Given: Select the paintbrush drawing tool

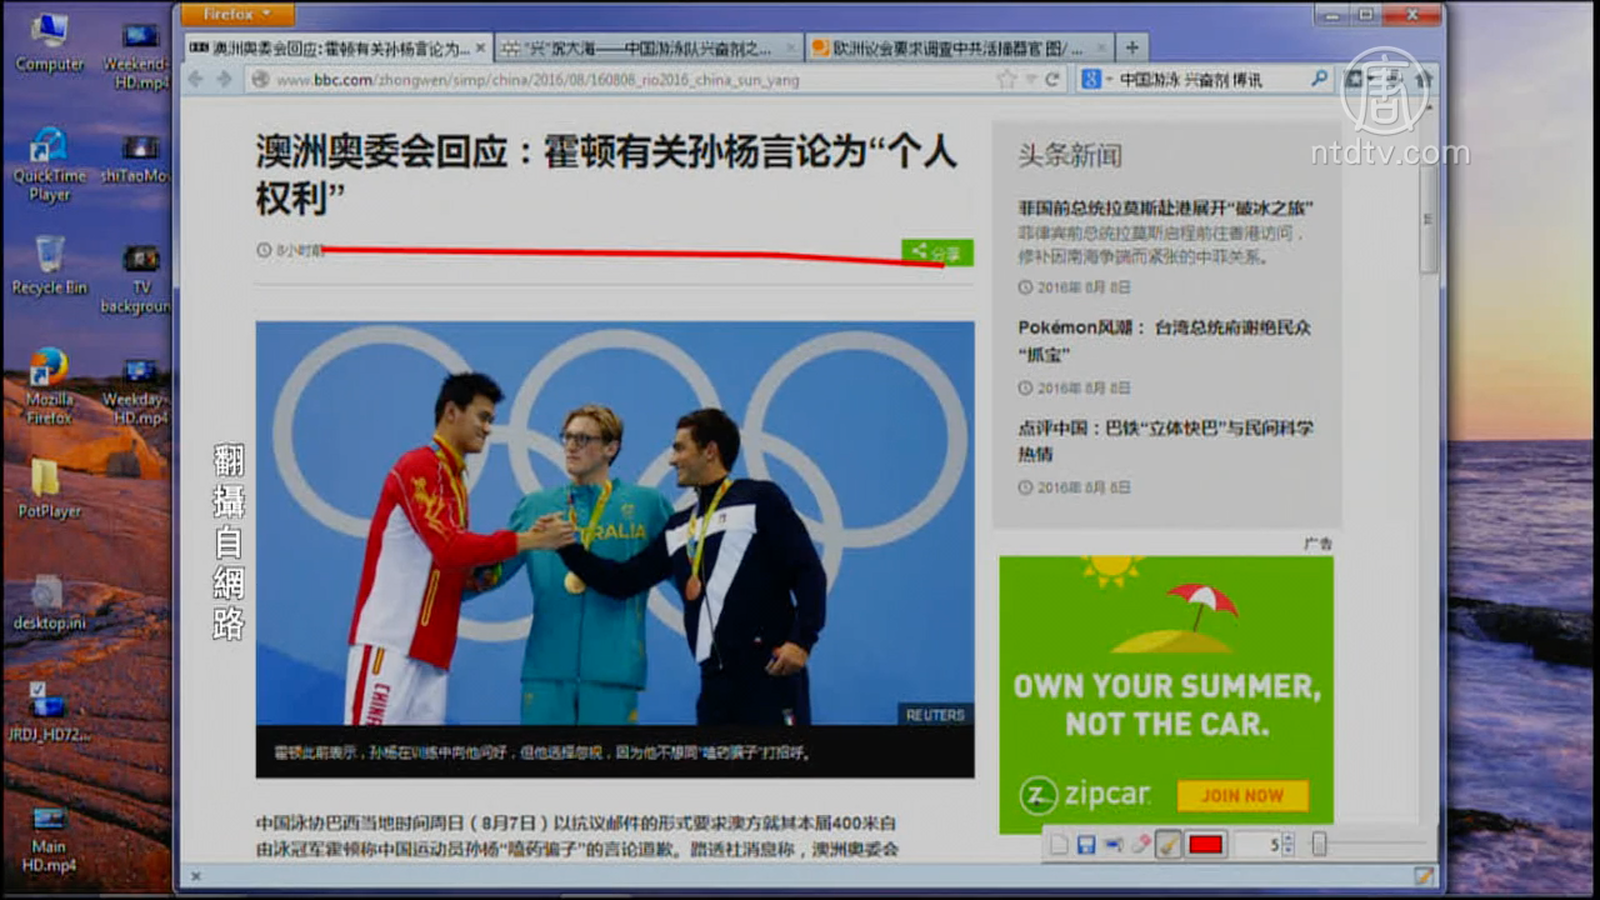Looking at the screenshot, I should click(x=1168, y=845).
